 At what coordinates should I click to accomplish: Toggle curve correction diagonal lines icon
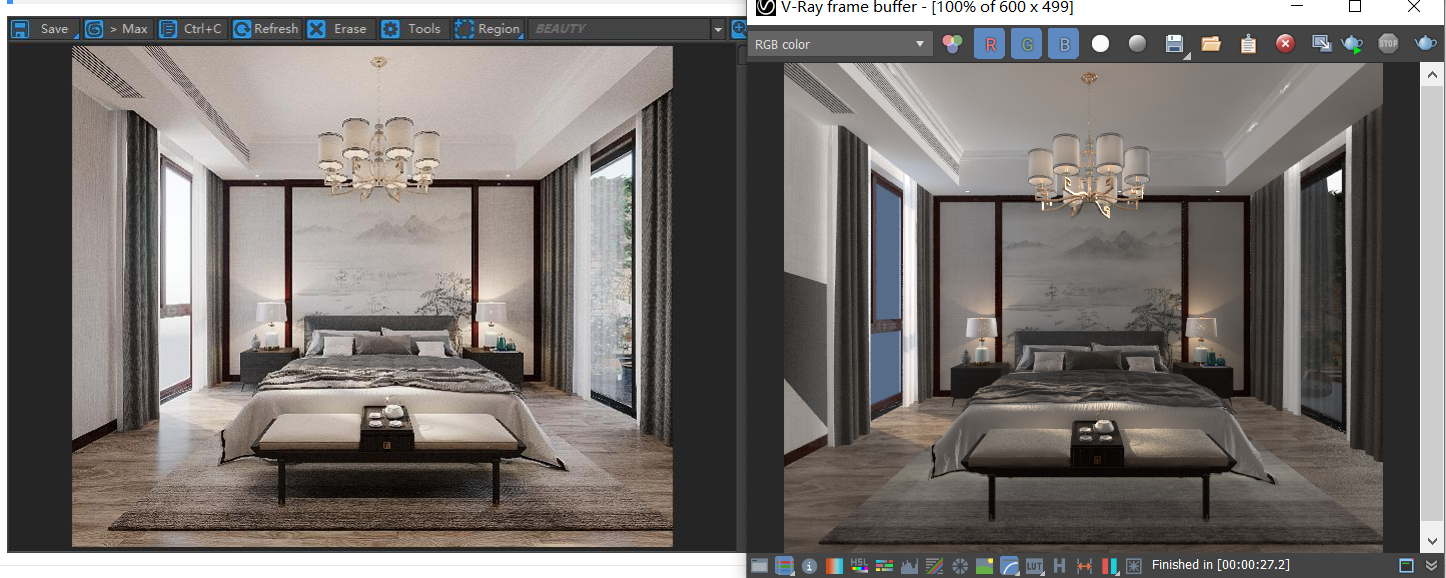tap(935, 566)
